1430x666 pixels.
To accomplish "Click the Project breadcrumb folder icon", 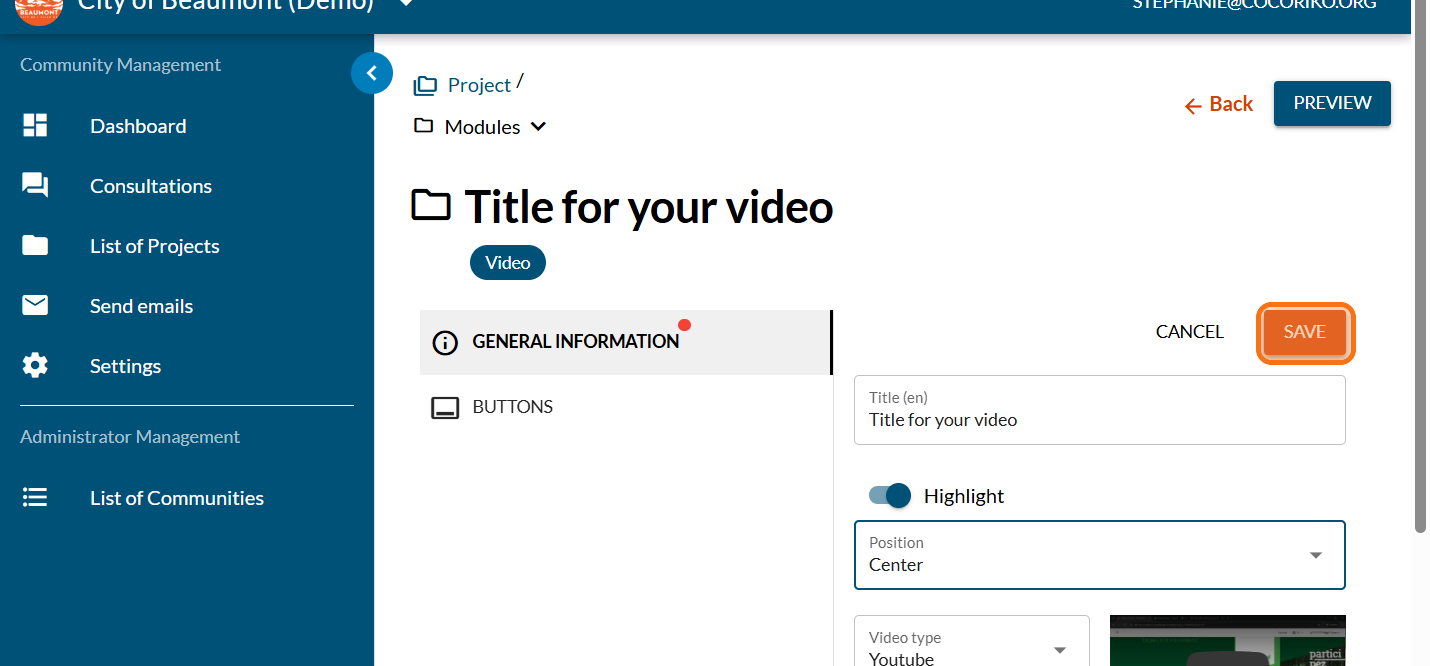I will coord(425,86).
